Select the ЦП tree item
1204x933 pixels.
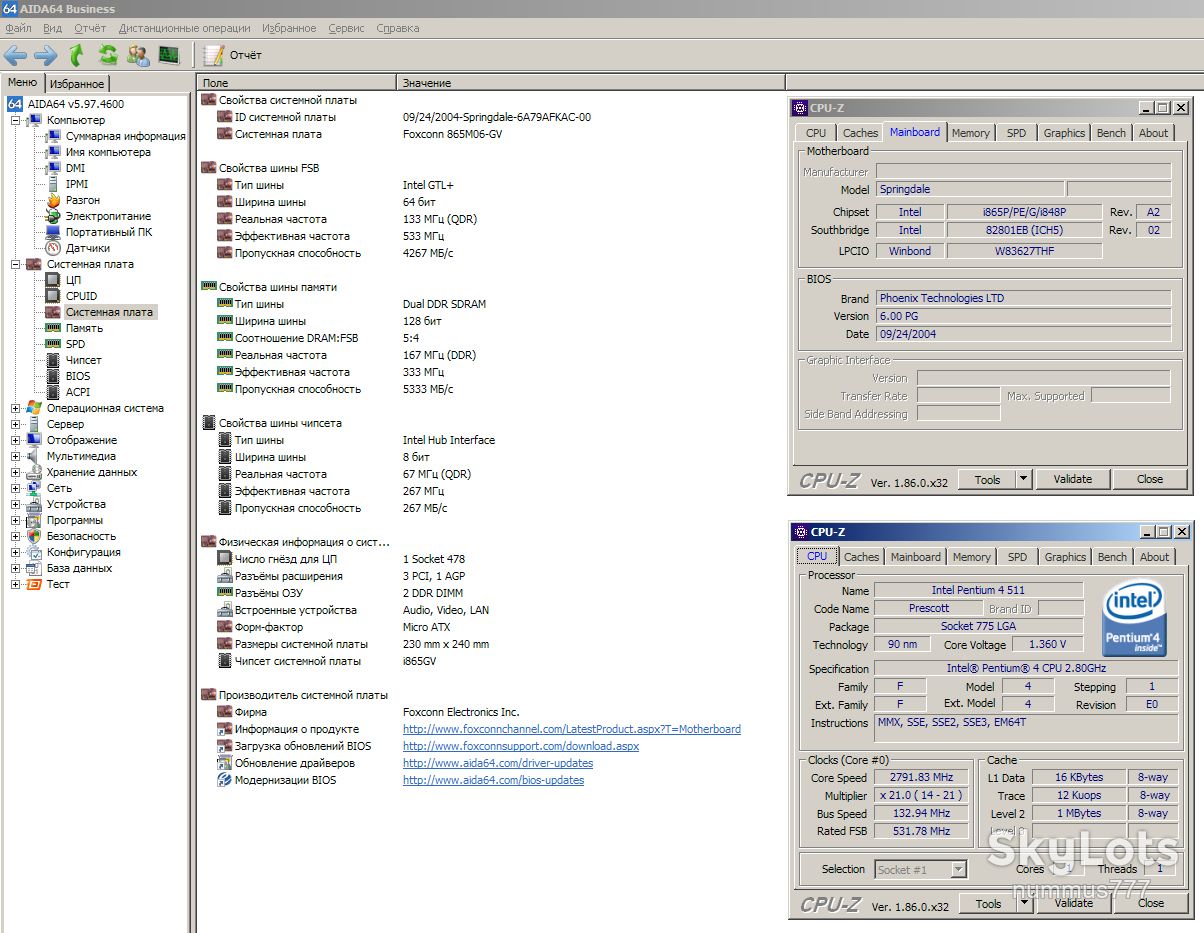[x=73, y=280]
